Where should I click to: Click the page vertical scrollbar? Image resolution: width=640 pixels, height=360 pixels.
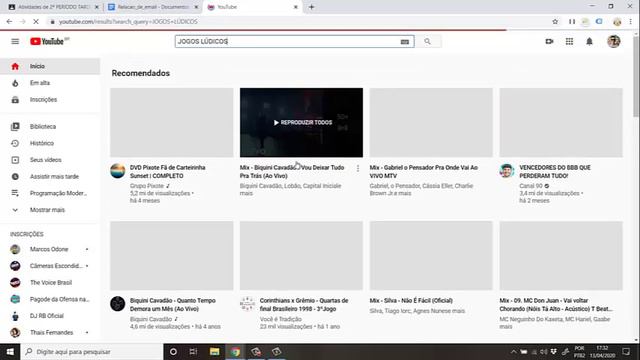pyautogui.click(x=636, y=76)
